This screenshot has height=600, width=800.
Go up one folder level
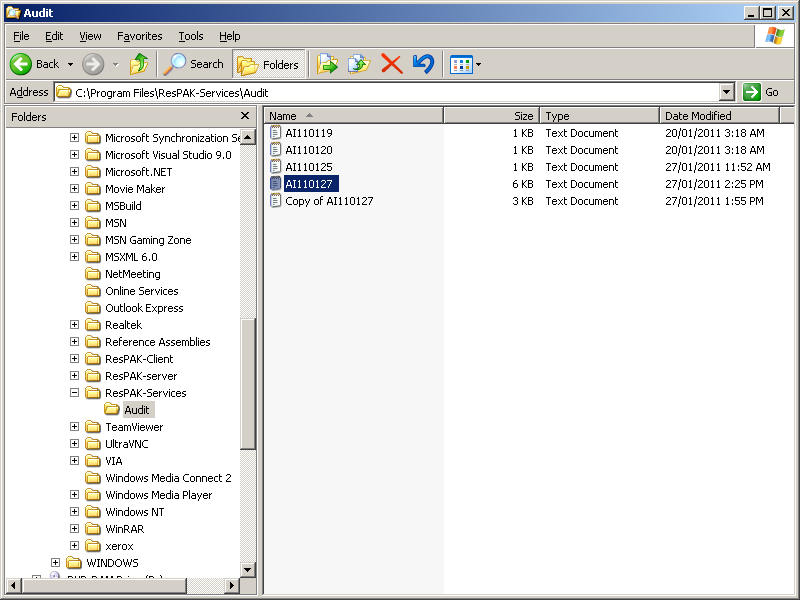[139, 64]
